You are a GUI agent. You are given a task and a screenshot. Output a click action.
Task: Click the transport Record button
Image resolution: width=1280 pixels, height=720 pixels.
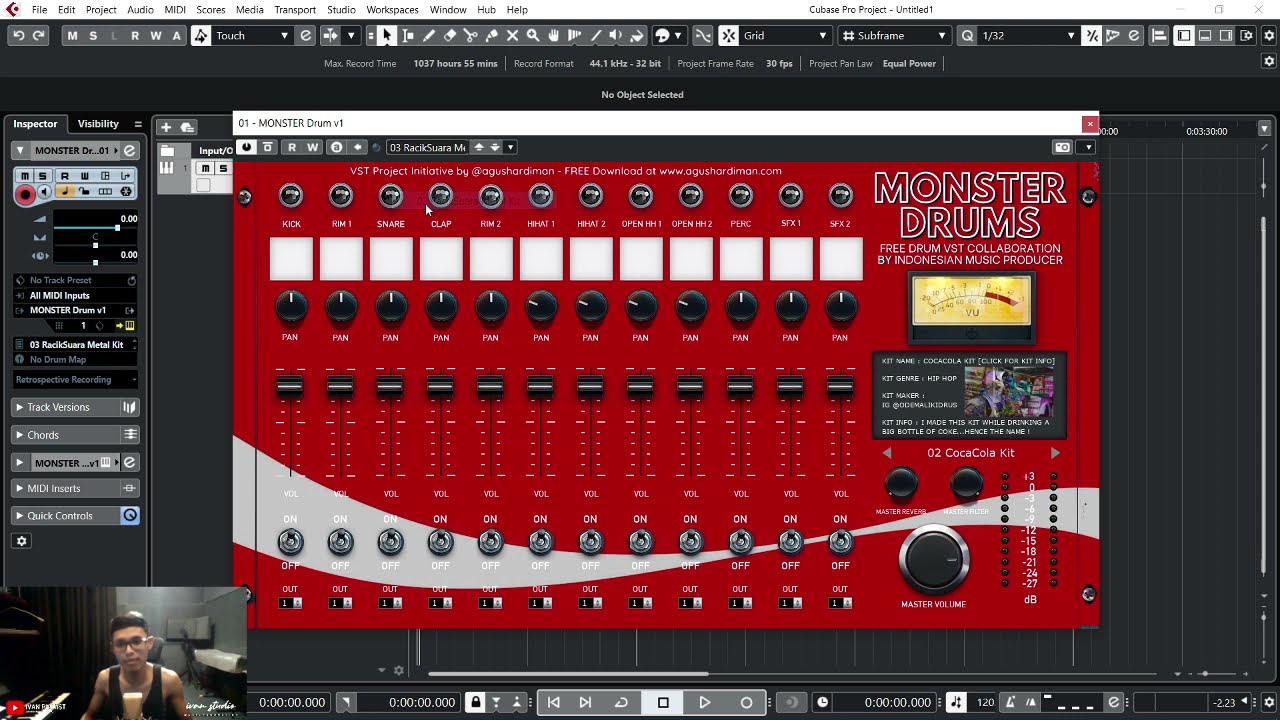746,703
